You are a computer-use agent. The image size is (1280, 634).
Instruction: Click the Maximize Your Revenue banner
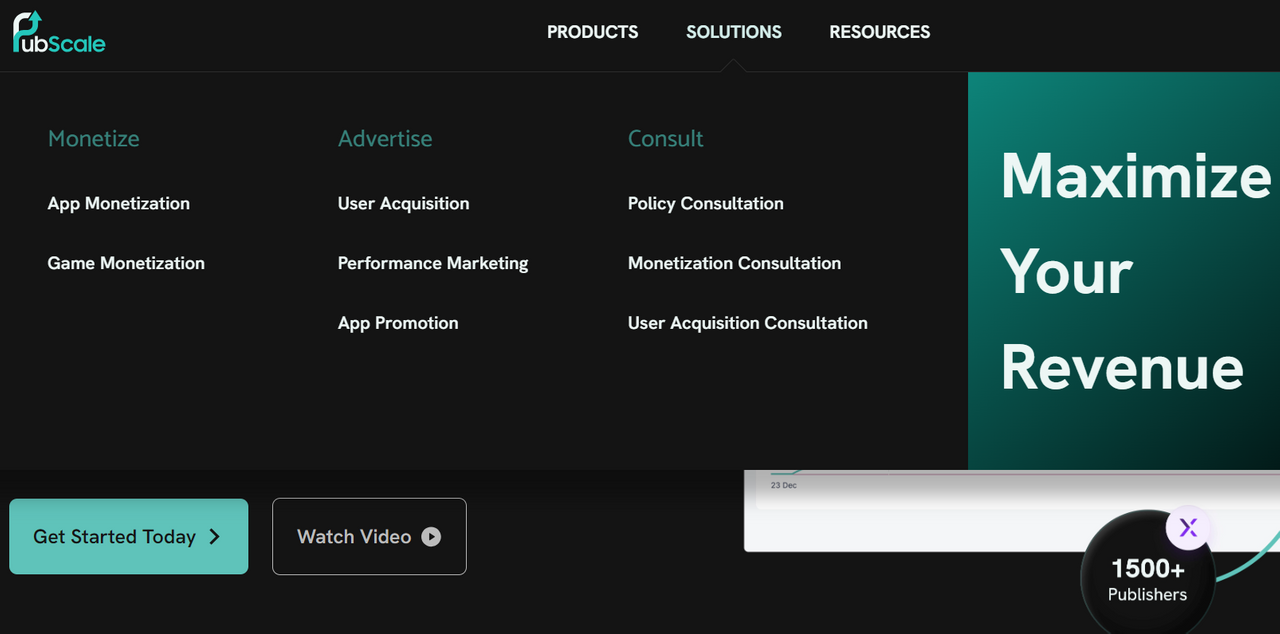(x=1124, y=270)
